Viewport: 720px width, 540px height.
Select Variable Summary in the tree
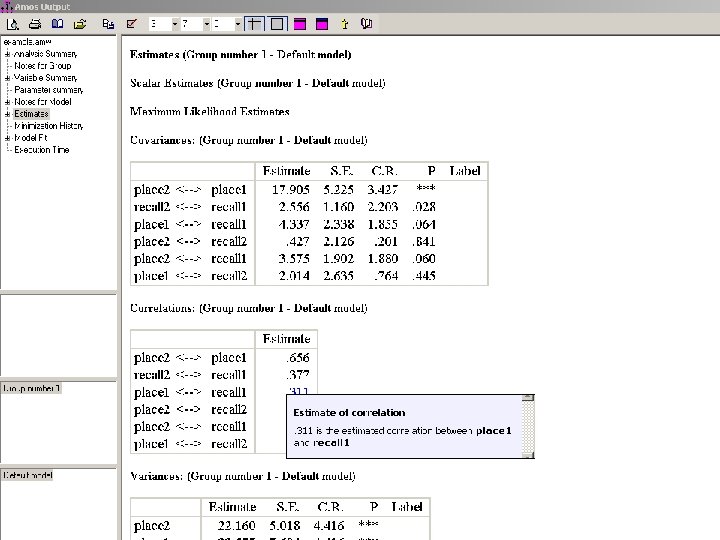pyautogui.click(x=45, y=78)
